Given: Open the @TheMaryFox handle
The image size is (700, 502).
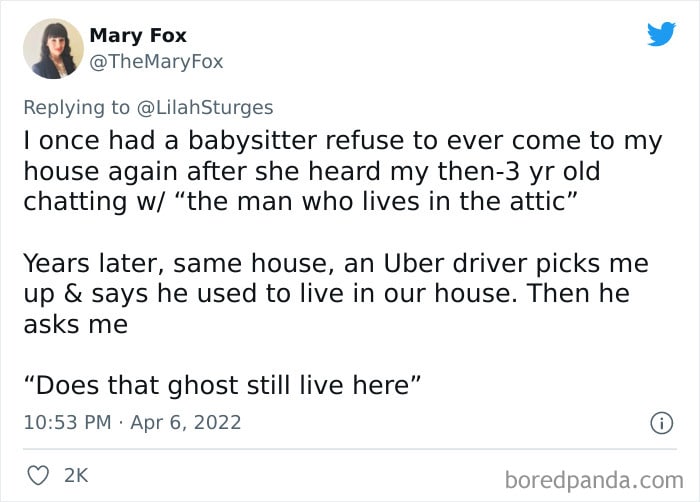Looking at the screenshot, I should coord(156,61).
